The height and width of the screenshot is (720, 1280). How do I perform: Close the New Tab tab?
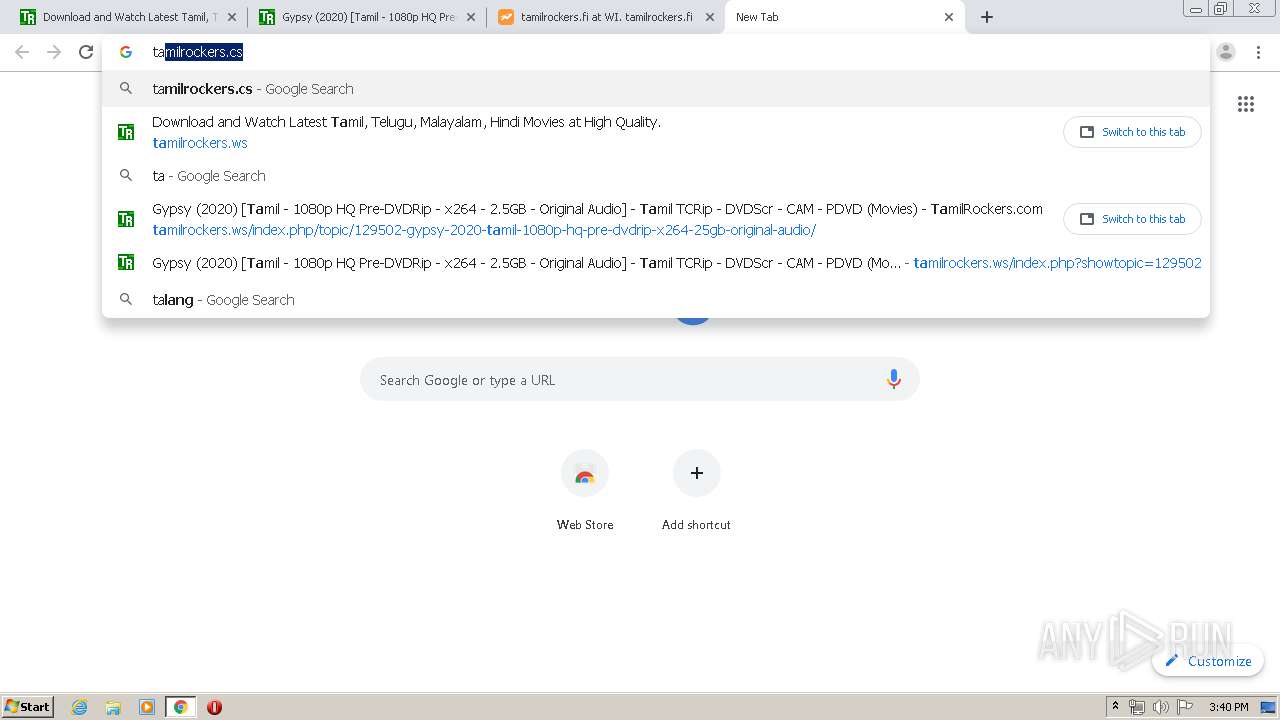point(949,17)
